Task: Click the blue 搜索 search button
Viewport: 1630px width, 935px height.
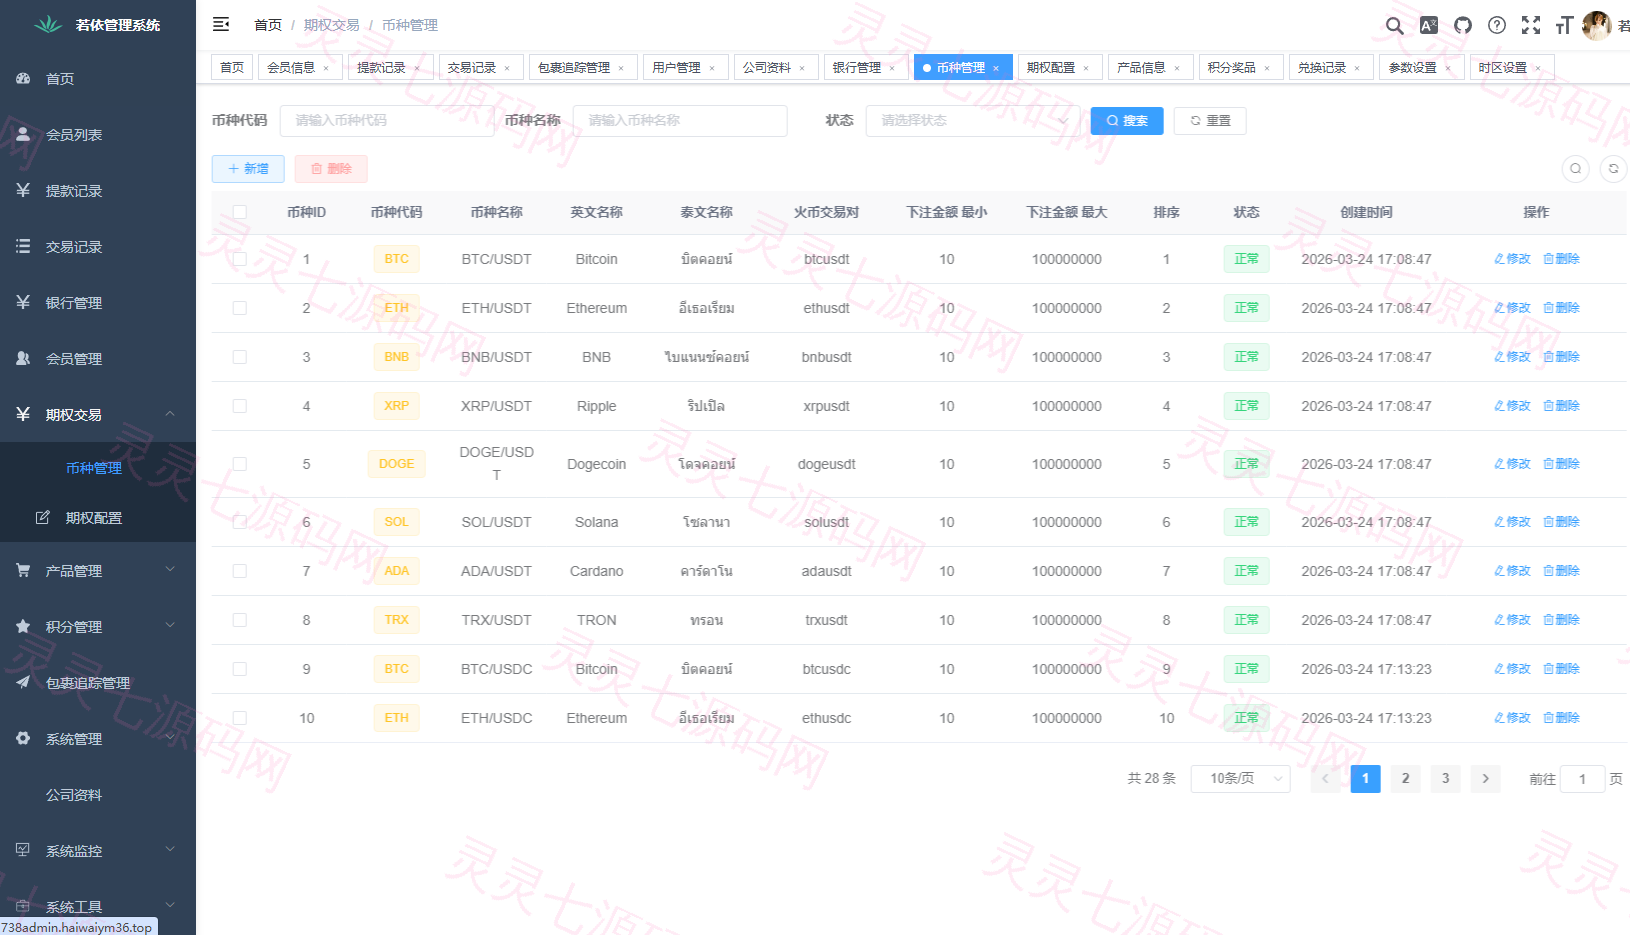Action: [x=1127, y=121]
